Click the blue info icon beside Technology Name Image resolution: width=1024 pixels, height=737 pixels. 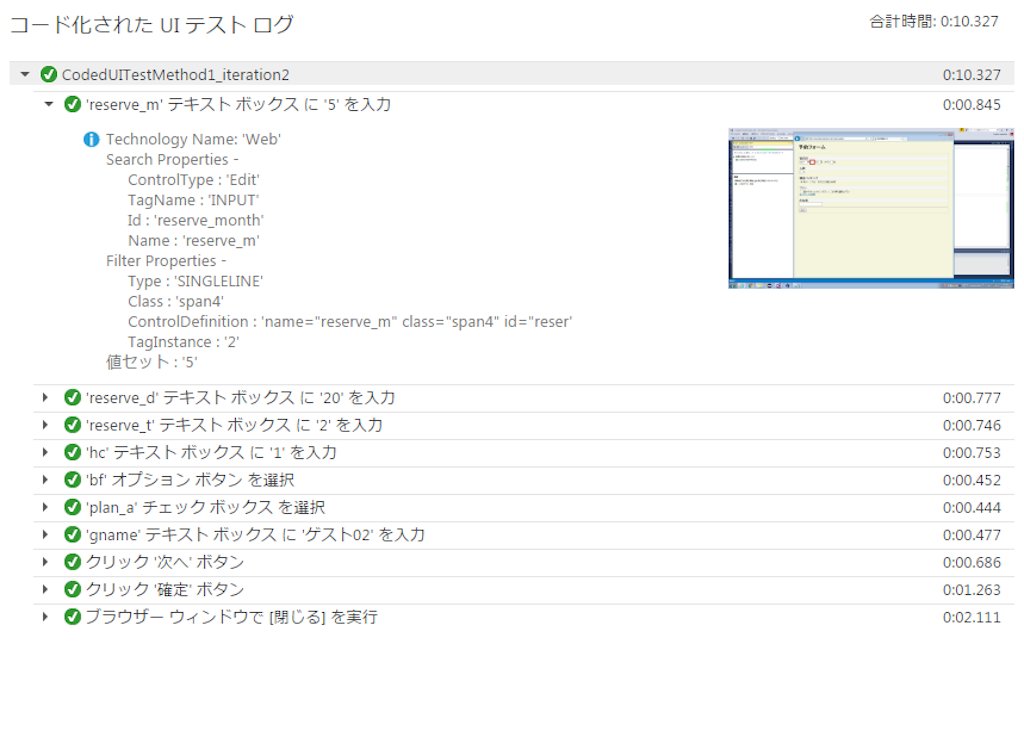tap(91, 139)
